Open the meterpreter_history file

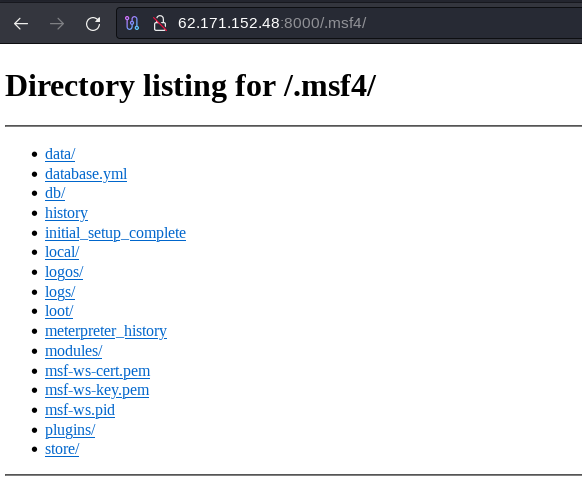tap(106, 331)
